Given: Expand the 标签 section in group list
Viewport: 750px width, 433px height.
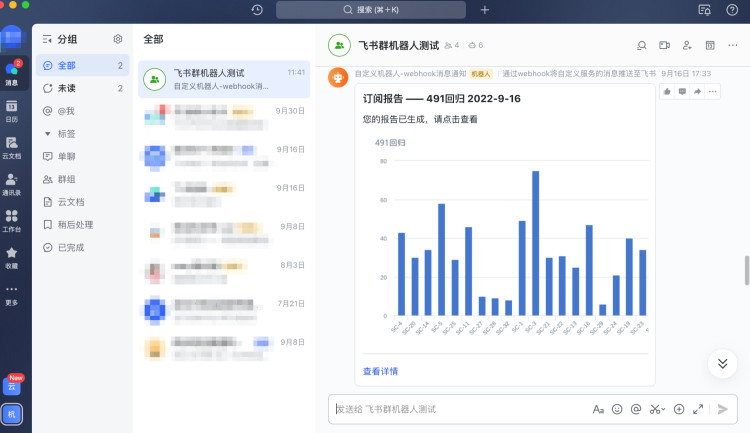Looking at the screenshot, I should pyautogui.click(x=47, y=133).
